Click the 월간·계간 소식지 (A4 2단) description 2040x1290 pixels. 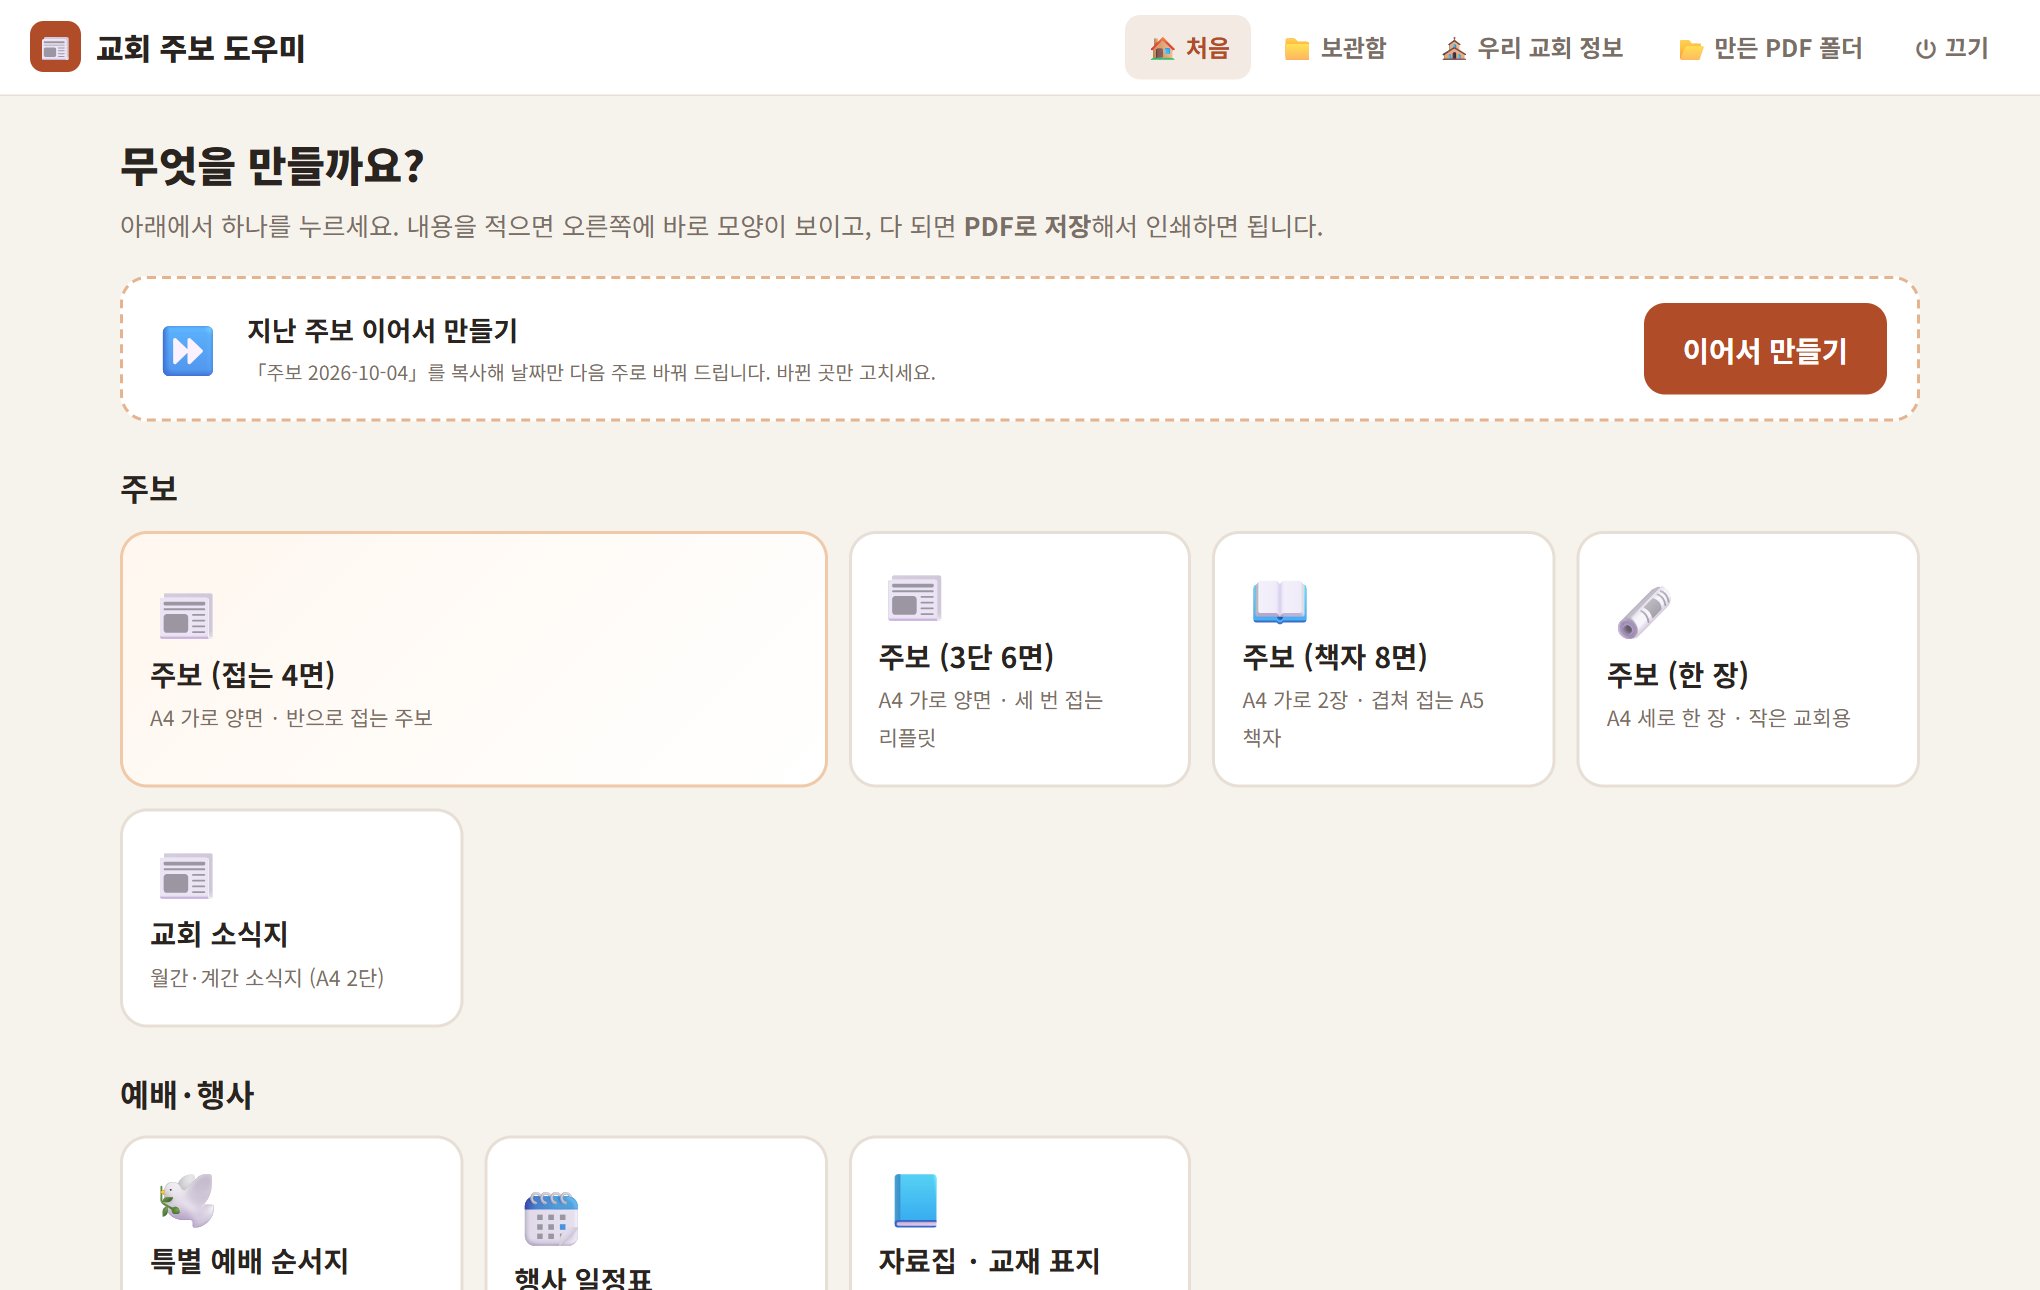(x=267, y=978)
